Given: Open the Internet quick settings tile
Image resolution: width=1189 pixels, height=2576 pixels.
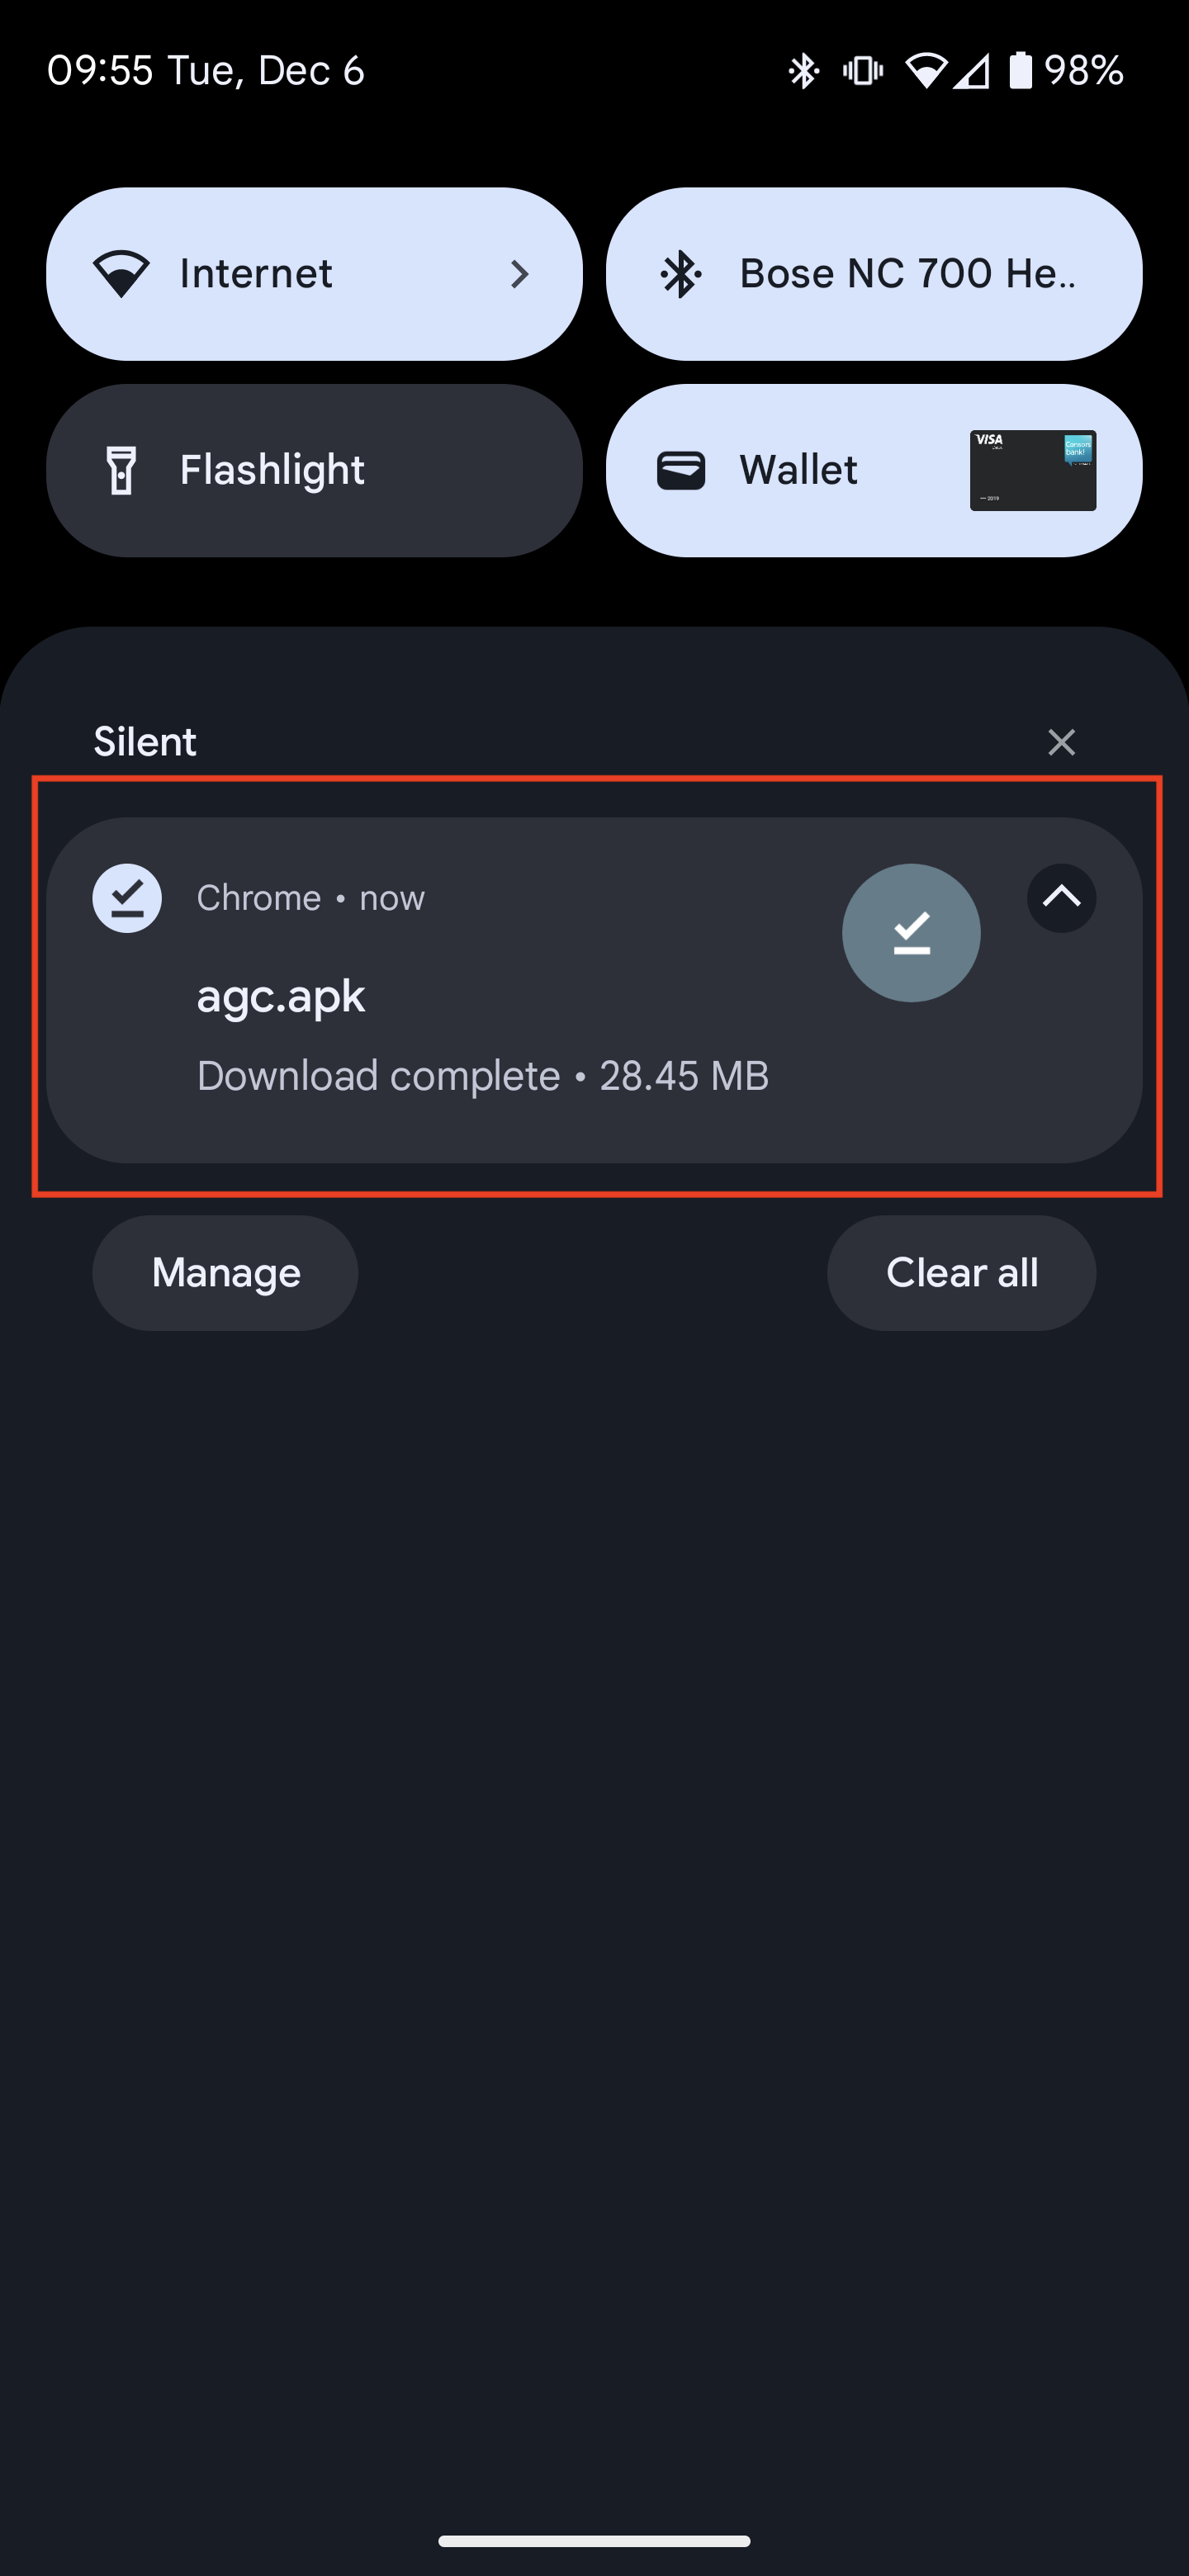Looking at the screenshot, I should tap(314, 274).
